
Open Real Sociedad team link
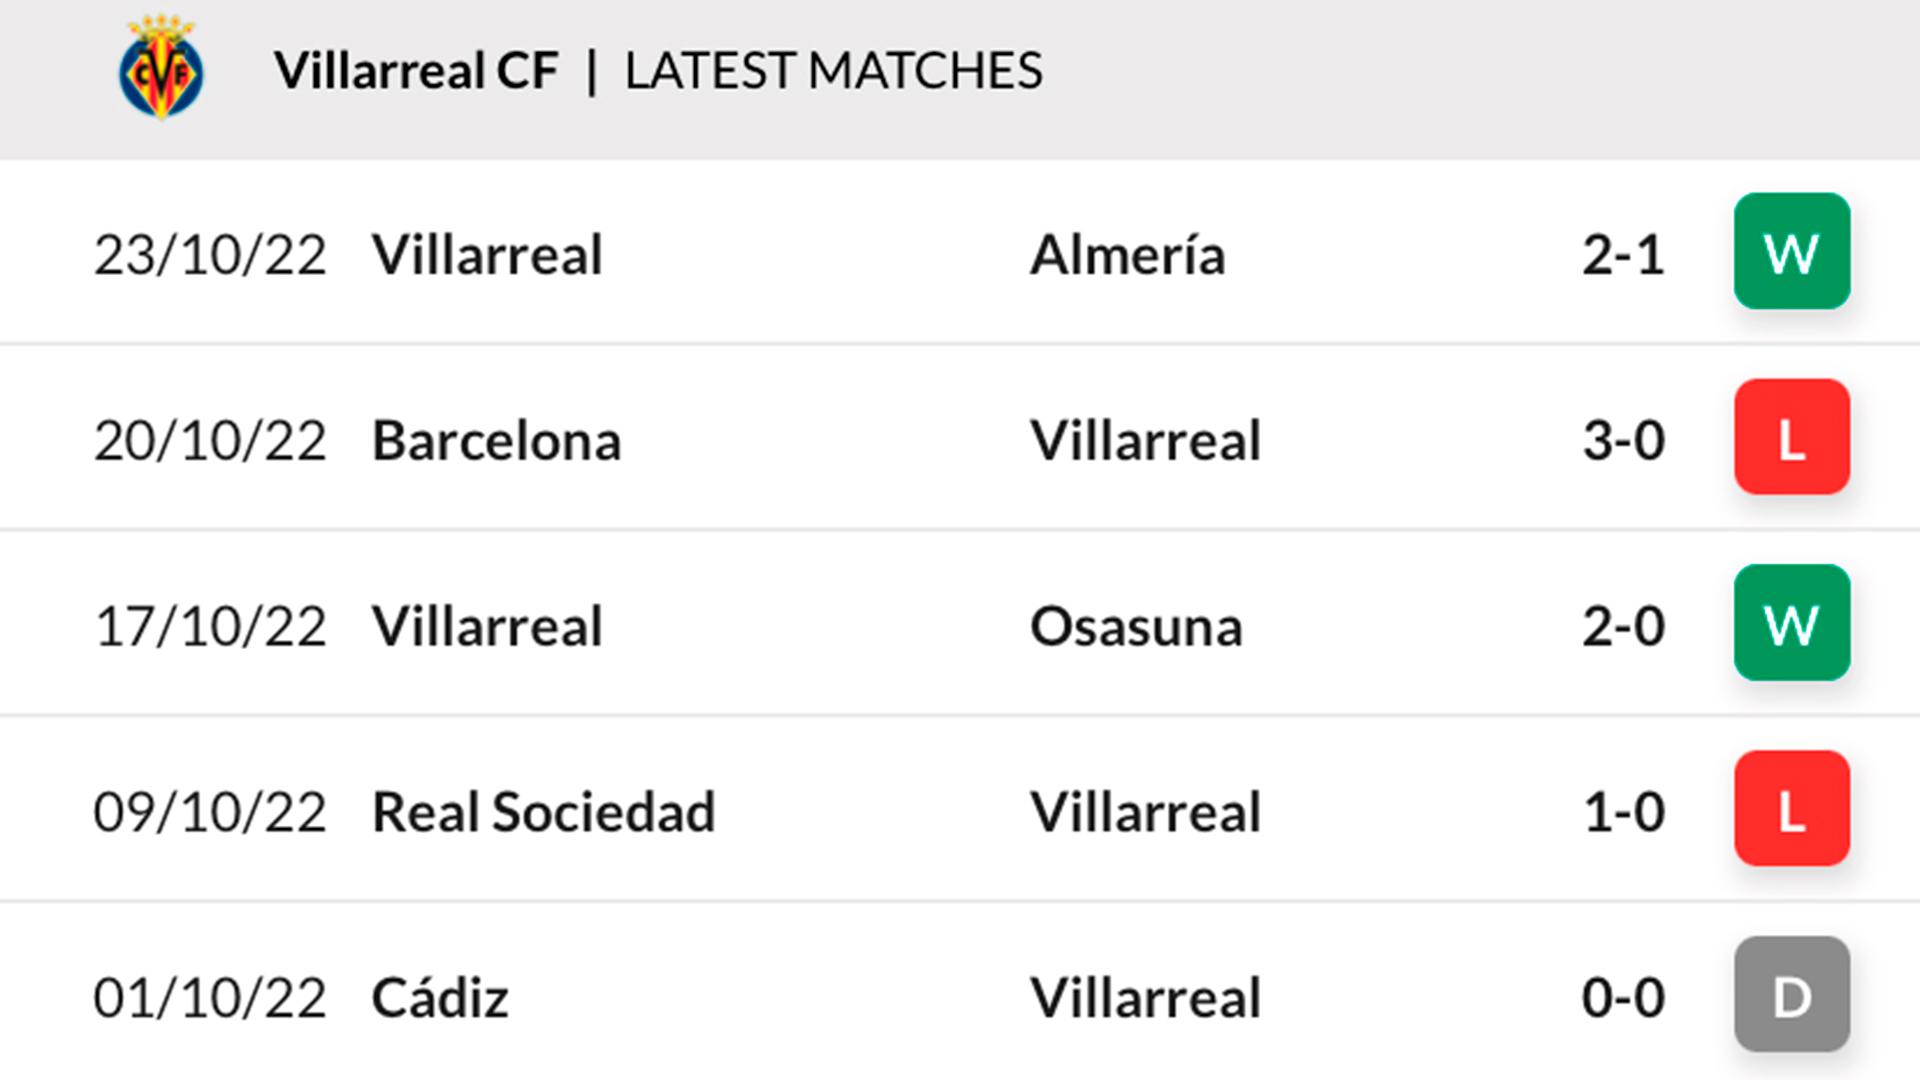tap(543, 812)
